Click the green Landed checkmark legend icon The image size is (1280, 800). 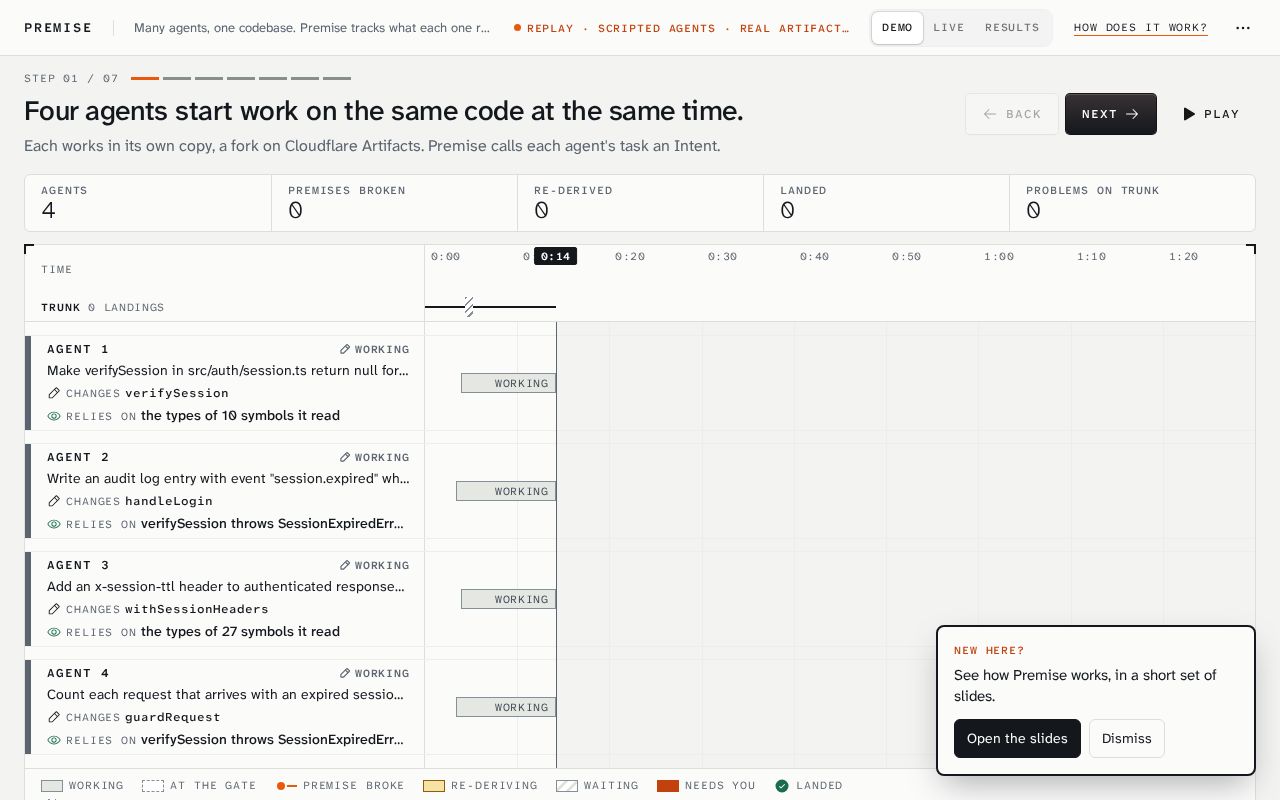pyautogui.click(x=782, y=786)
